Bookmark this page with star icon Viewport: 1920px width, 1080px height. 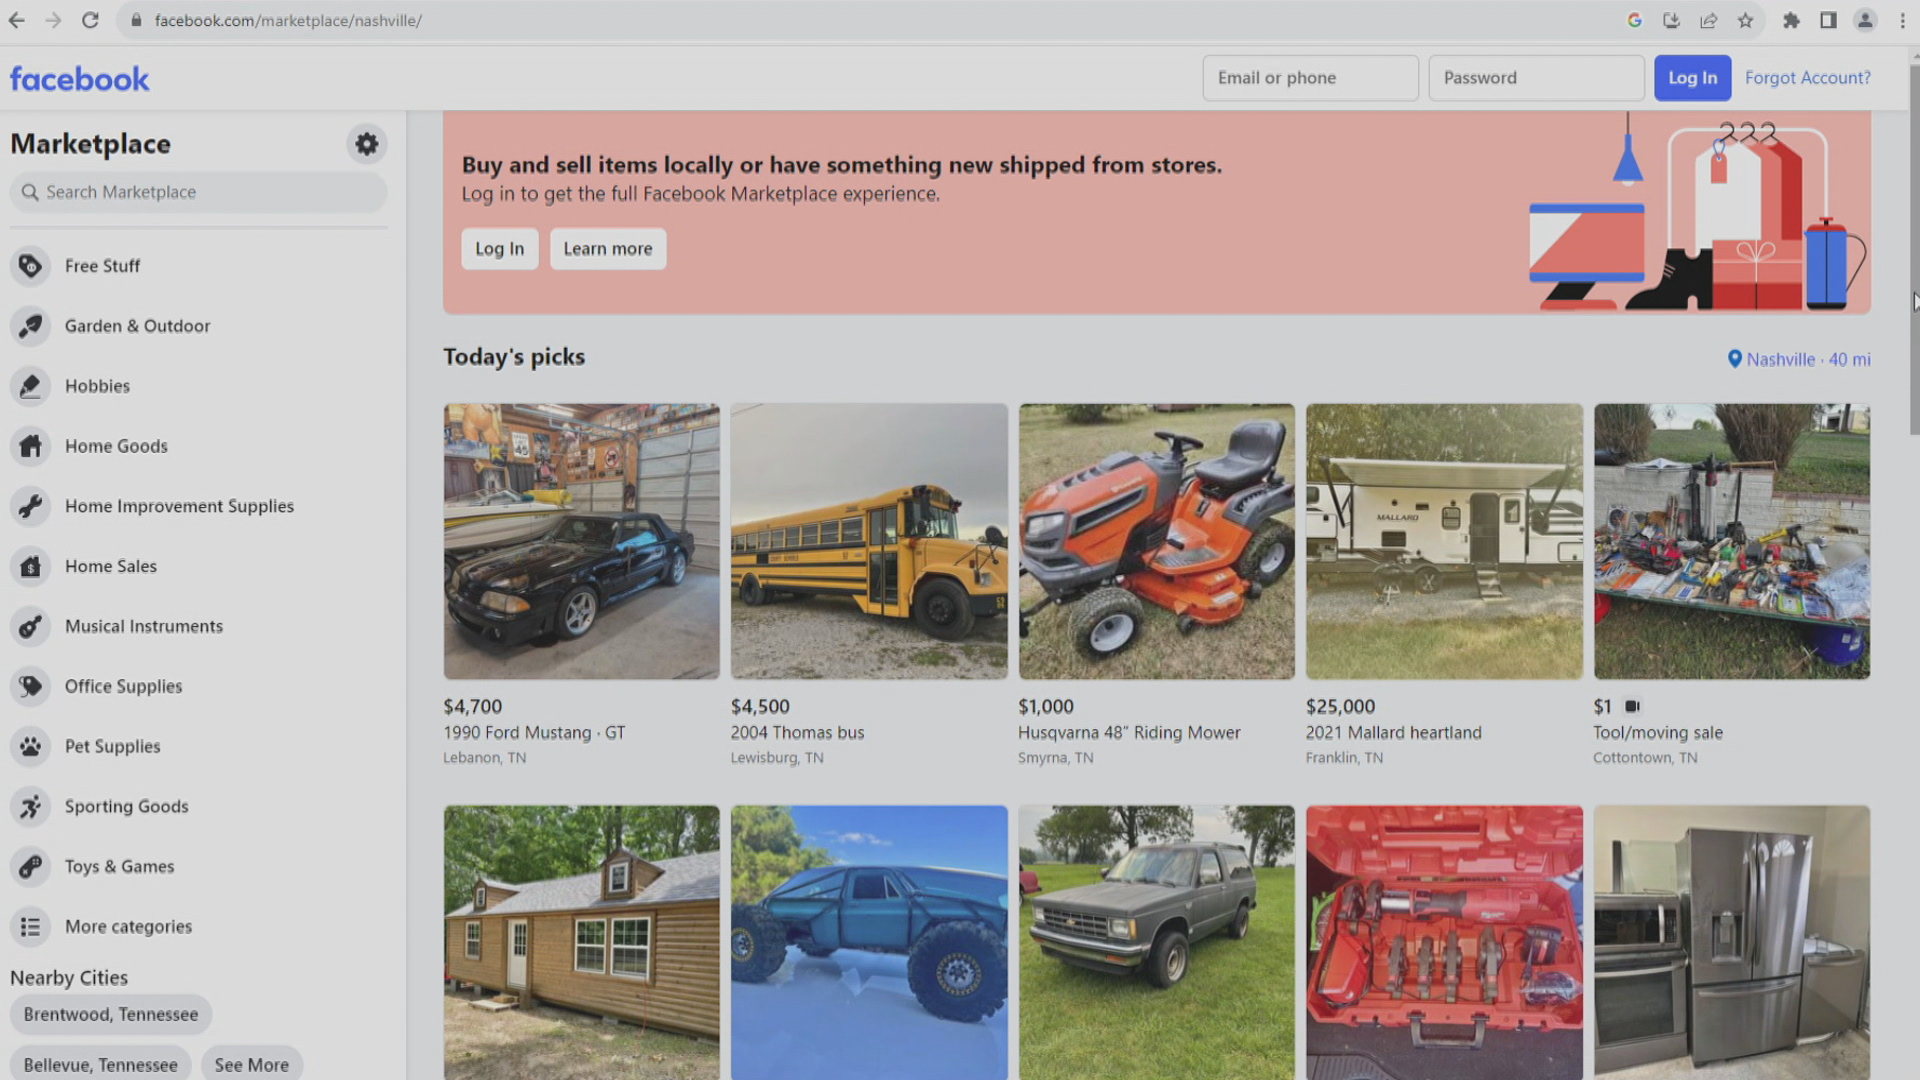coord(1745,20)
